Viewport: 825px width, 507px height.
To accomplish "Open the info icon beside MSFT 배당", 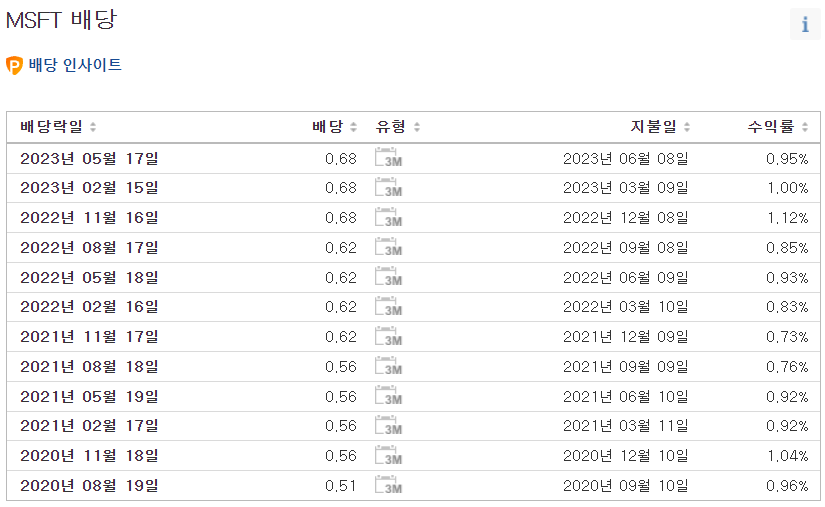I will (x=805, y=24).
